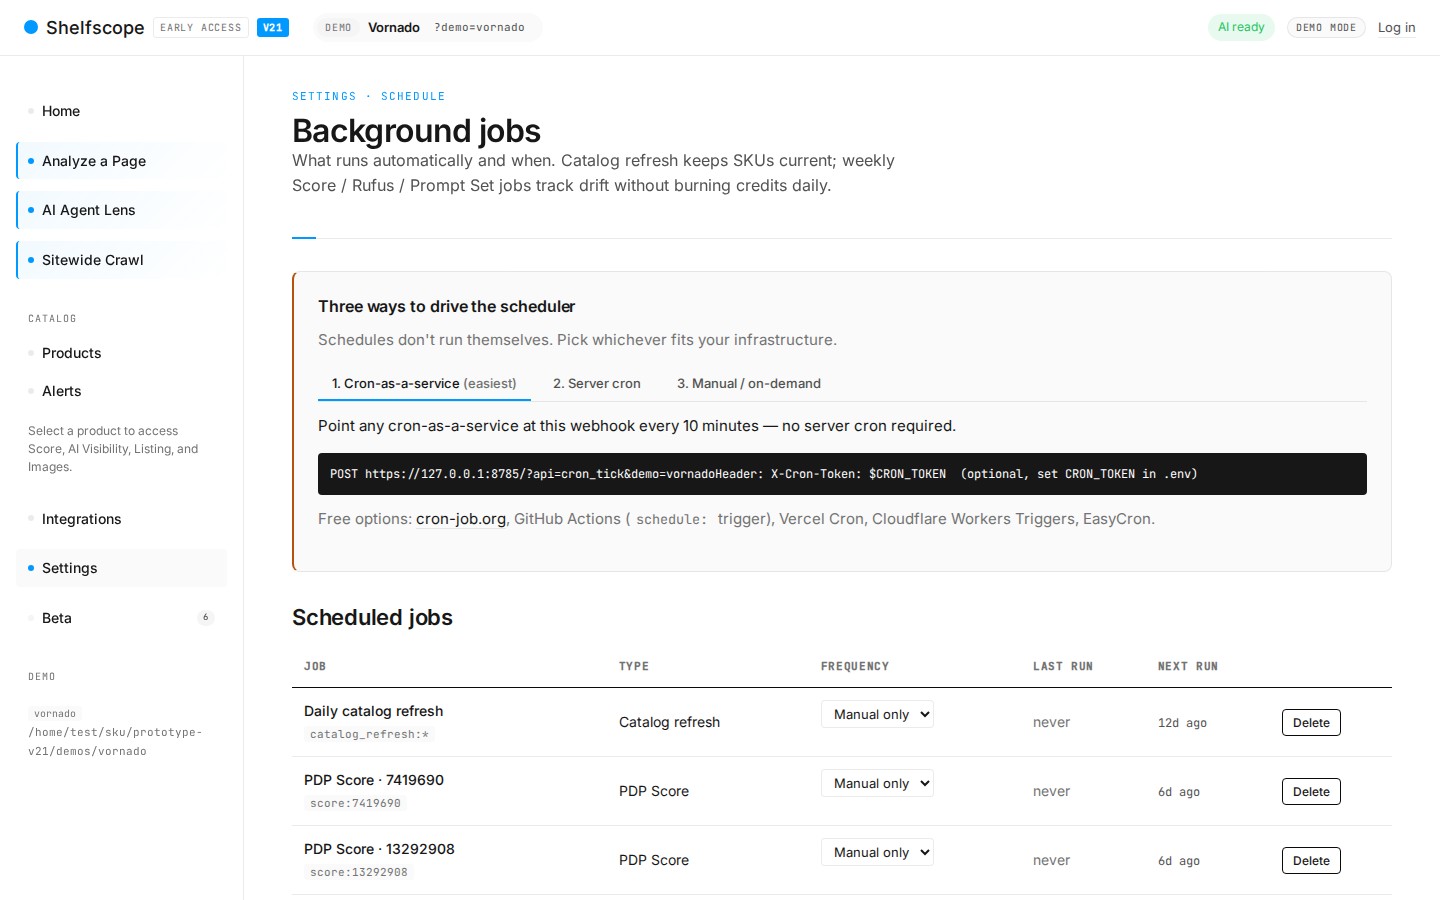Click the '12d ago' next run value
Image resolution: width=1440 pixels, height=900 pixels.
click(x=1182, y=723)
